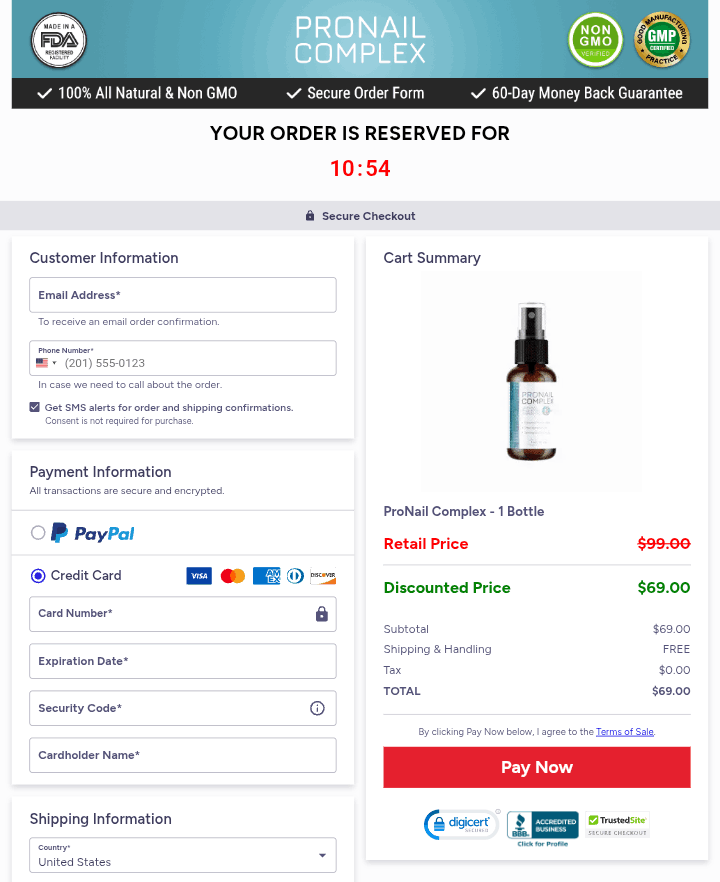Click the DigiCert secured seal
The image size is (720, 882).
tap(462, 825)
